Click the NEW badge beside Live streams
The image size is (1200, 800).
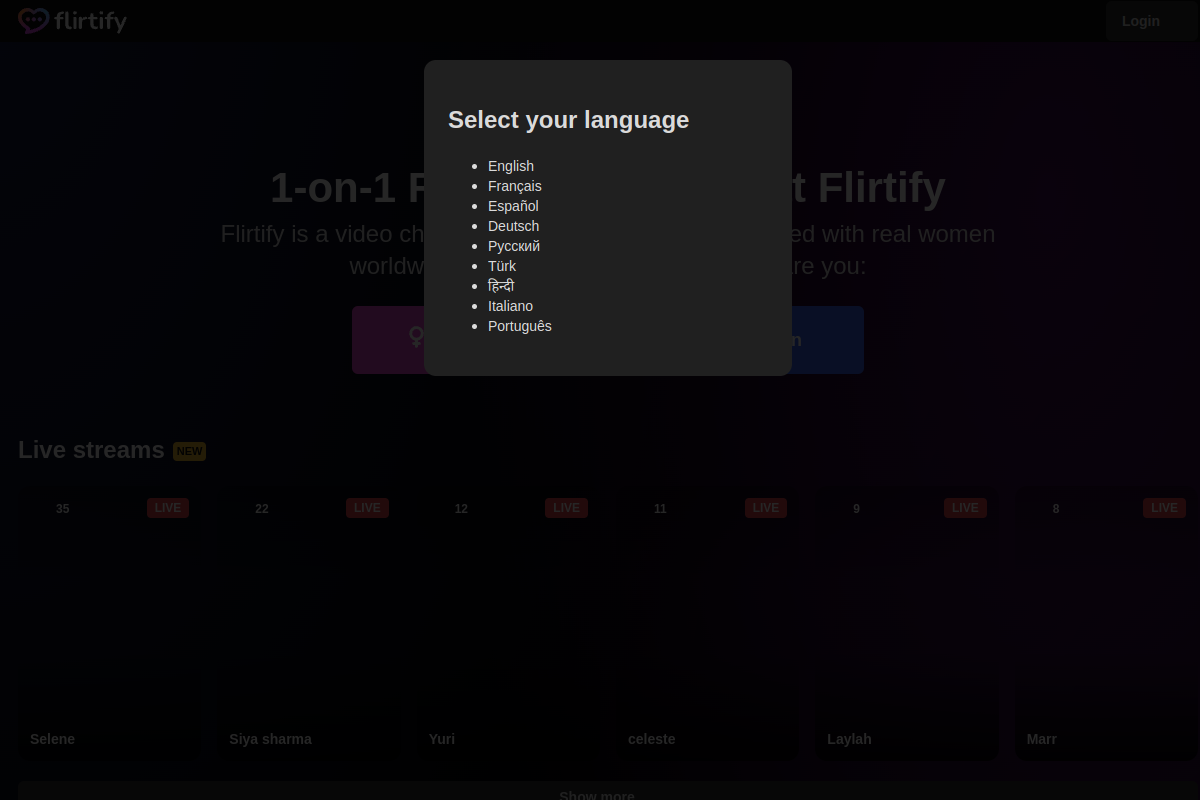click(x=189, y=451)
